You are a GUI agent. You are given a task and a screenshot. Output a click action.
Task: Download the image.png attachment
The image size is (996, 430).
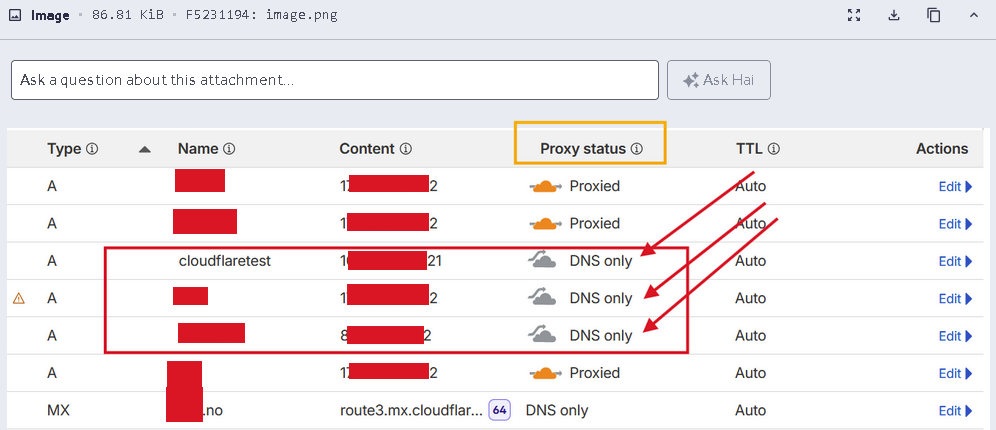(894, 15)
